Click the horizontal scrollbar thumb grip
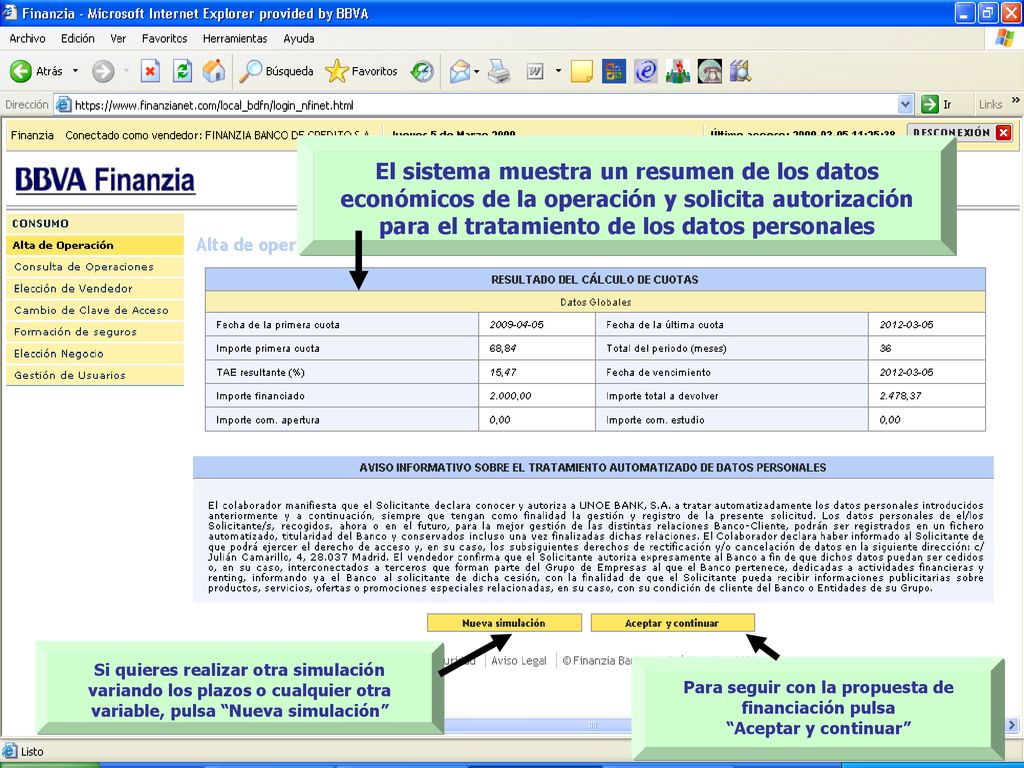The width and height of the screenshot is (1024, 768). point(593,725)
